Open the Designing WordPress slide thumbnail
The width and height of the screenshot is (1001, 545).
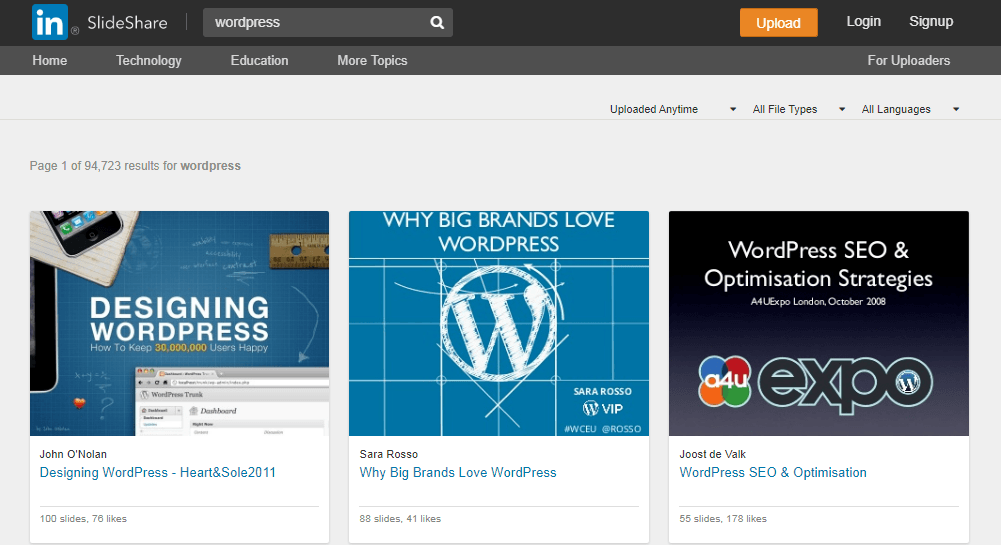(179, 324)
